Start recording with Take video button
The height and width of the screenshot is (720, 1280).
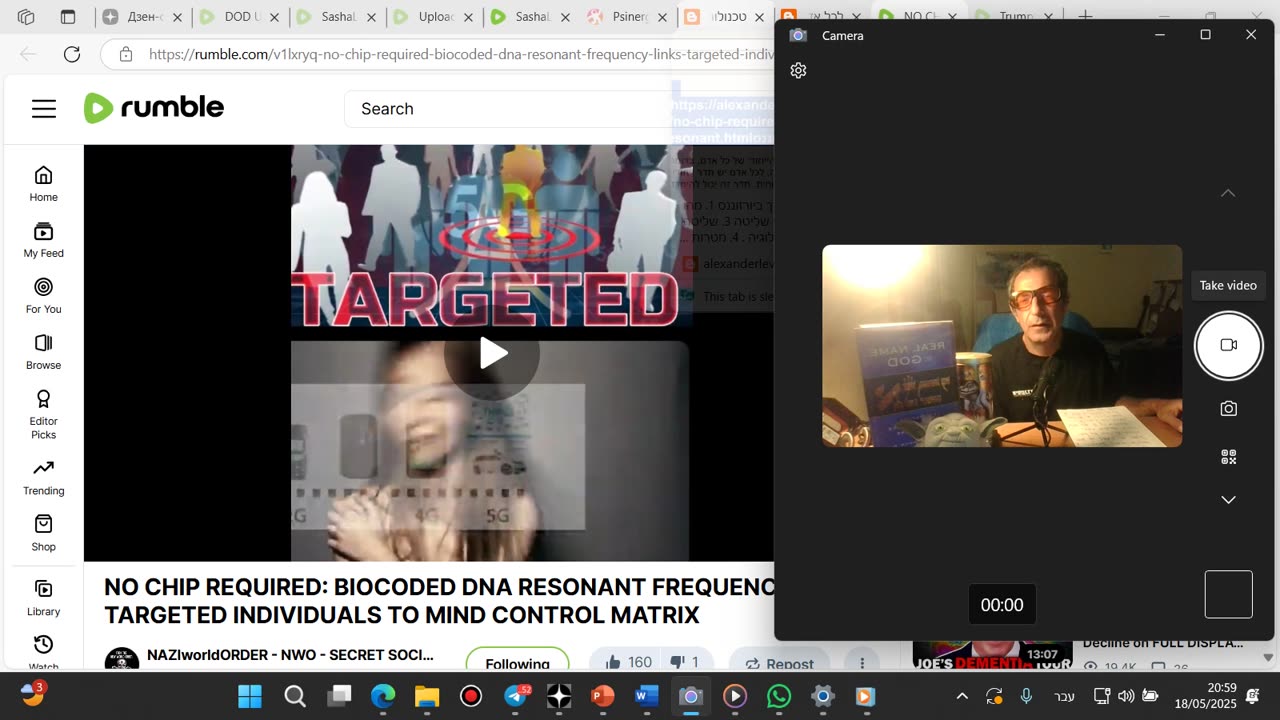click(x=1228, y=345)
